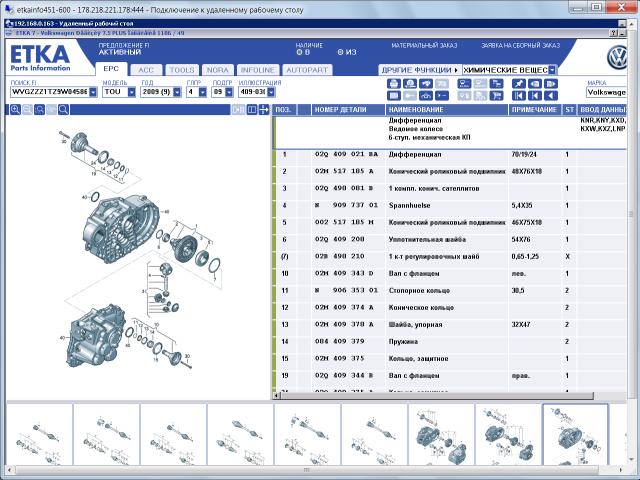Open the ГОД dropdown showing 2009 (9)
The width and height of the screenshot is (640, 480).
coord(177,92)
